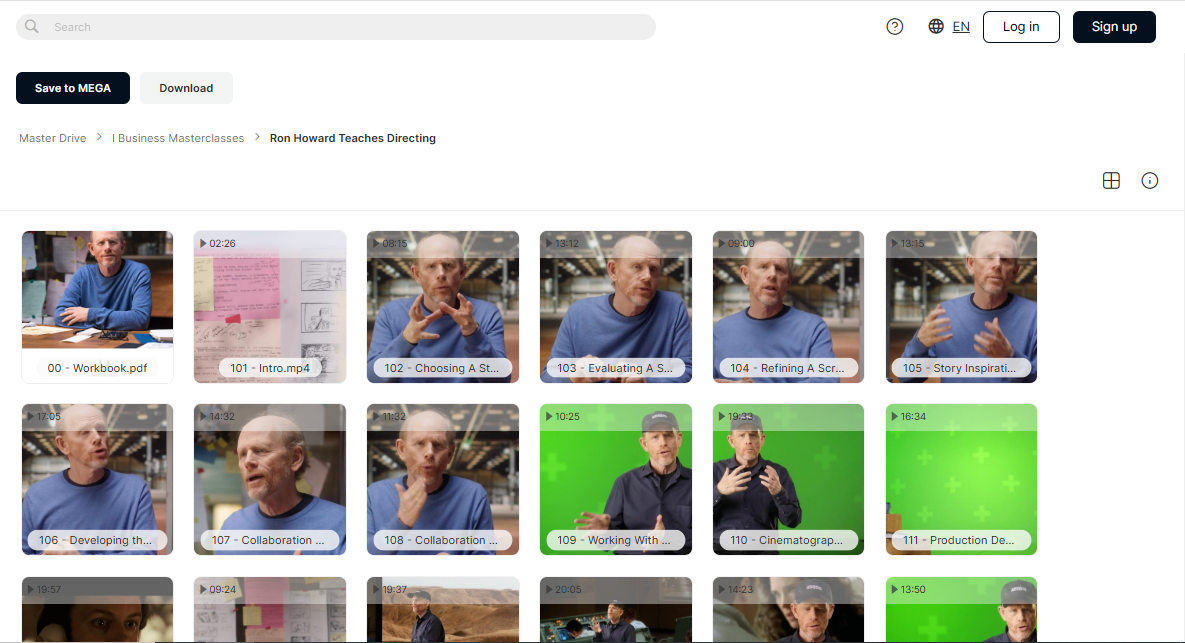
Task: Open 106 - Developing th... video
Action: pyautogui.click(x=97, y=479)
